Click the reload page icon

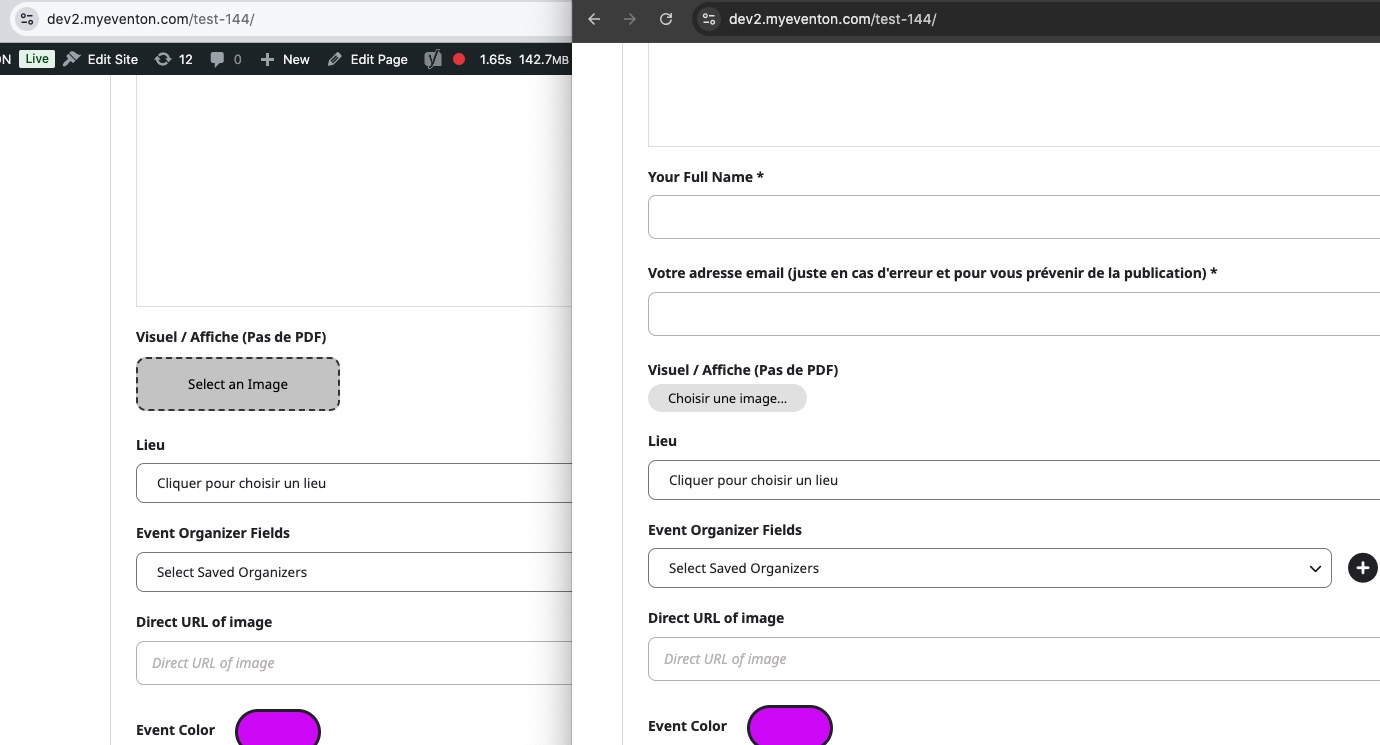click(x=666, y=19)
